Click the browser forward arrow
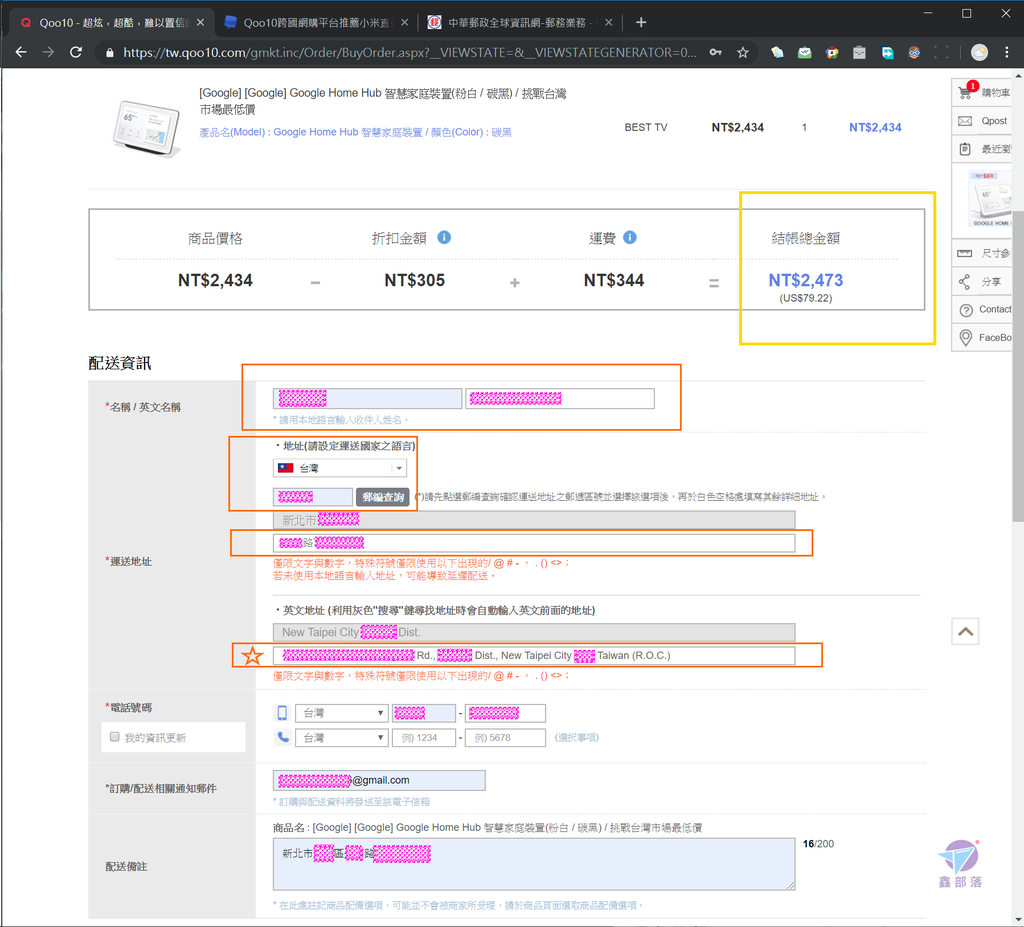Screen dimensions: 1024x927 (x=48, y=52)
